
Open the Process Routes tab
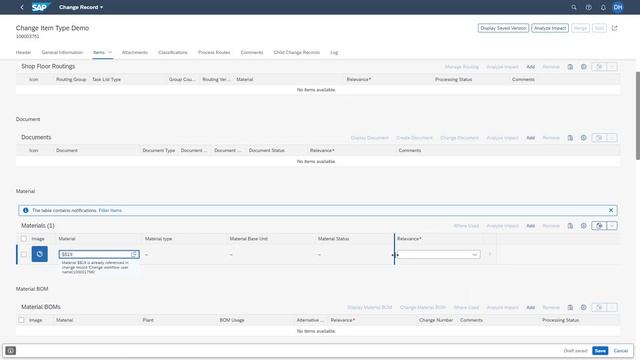(x=214, y=52)
